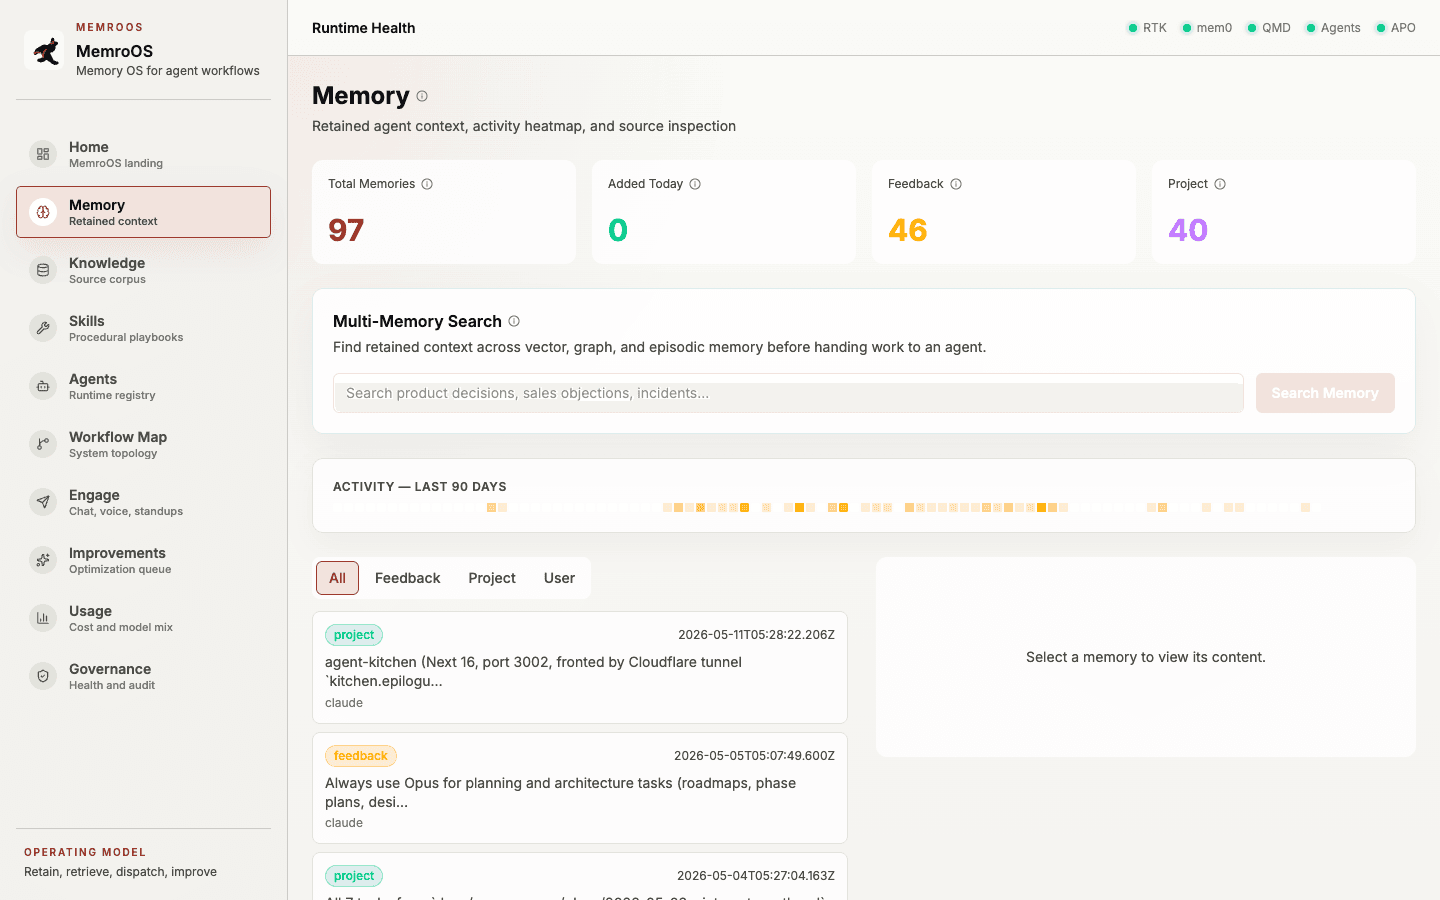The height and width of the screenshot is (900, 1440).
Task: Click the Agents green status dot
Action: [1311, 28]
